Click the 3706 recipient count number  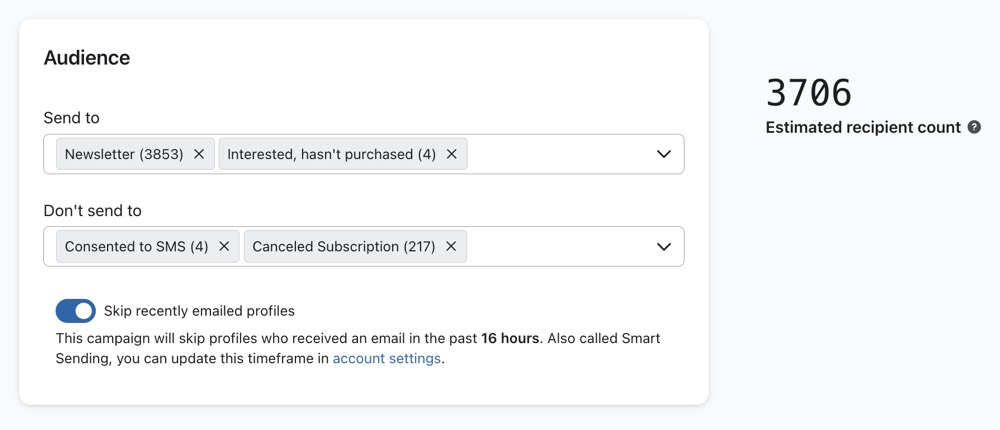tap(809, 93)
